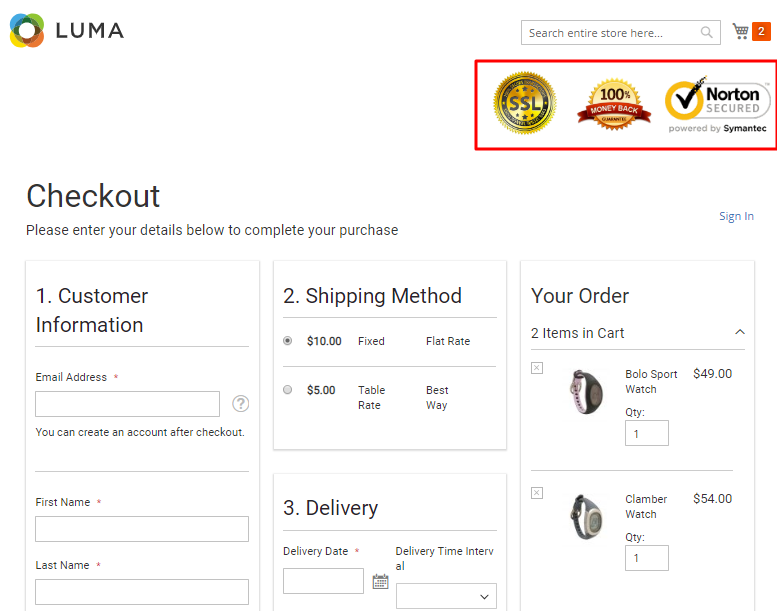This screenshot has height=611, width=777.
Task: Select the $5.00 Table Rate option
Action: pos(288,390)
